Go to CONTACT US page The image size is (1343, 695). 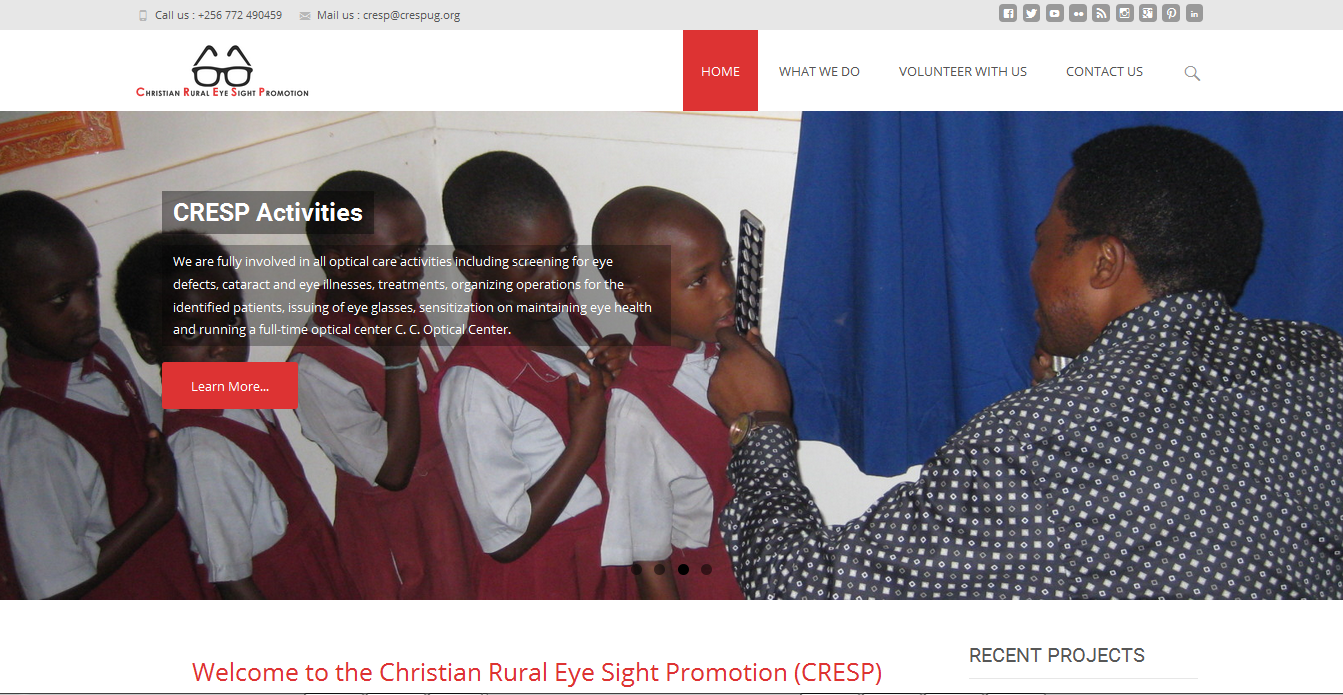tap(1104, 71)
